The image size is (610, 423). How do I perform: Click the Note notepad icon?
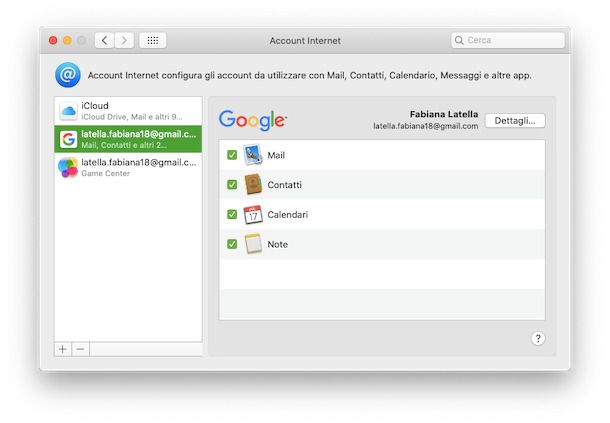click(x=253, y=244)
